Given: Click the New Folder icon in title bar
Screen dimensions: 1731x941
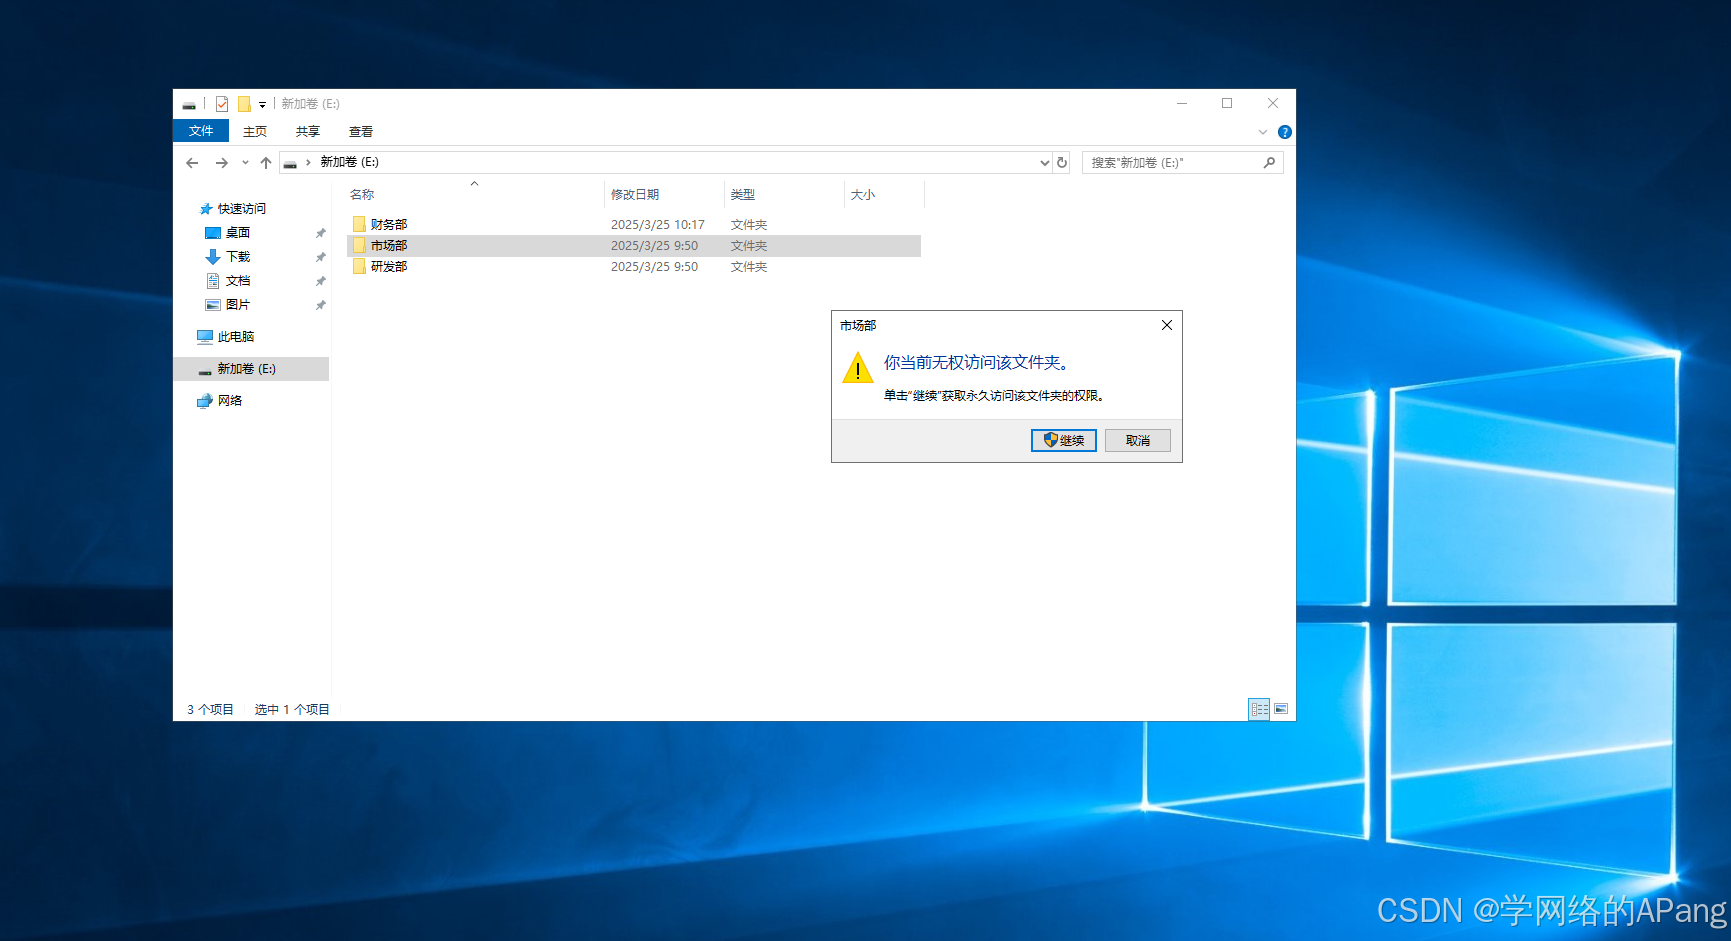Looking at the screenshot, I should click(x=243, y=104).
